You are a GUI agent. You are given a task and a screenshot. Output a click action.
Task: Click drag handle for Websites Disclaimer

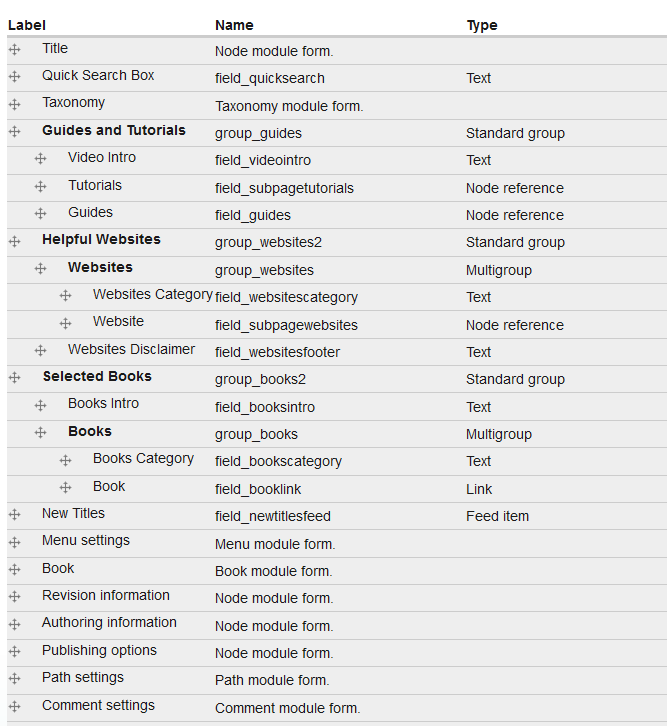[x=40, y=350]
